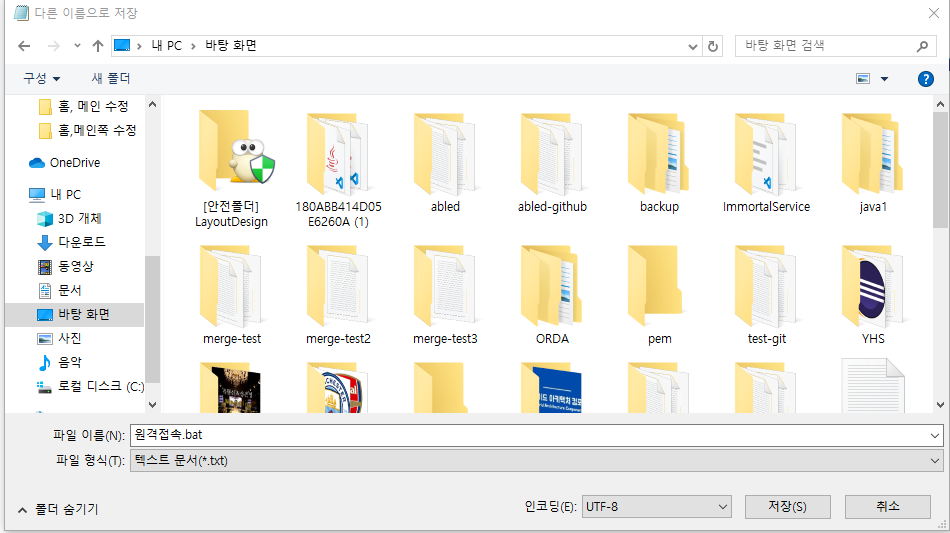The height and width of the screenshot is (533, 950).
Task: Select 로컬 디스크 (C:) in sidebar
Action: click(x=91, y=386)
